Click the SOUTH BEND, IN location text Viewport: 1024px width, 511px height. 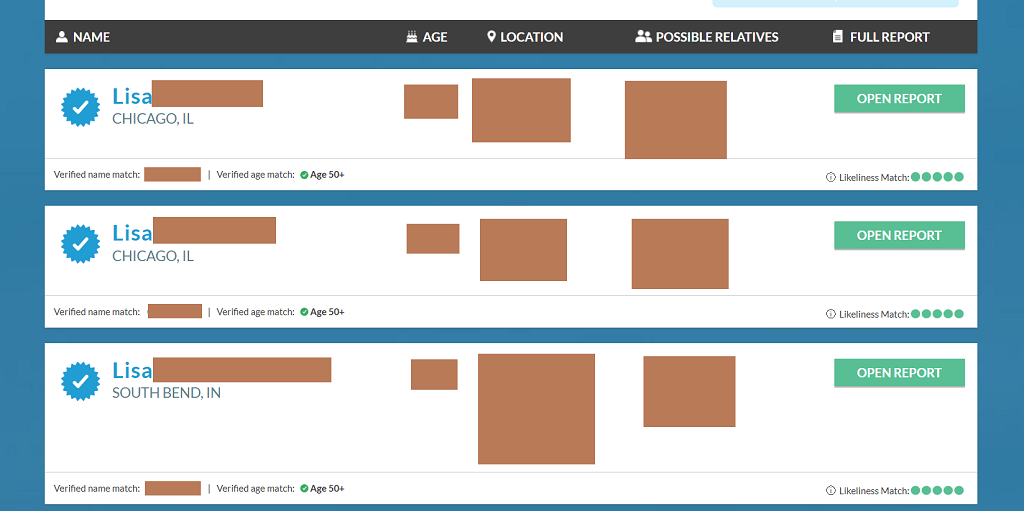point(166,393)
